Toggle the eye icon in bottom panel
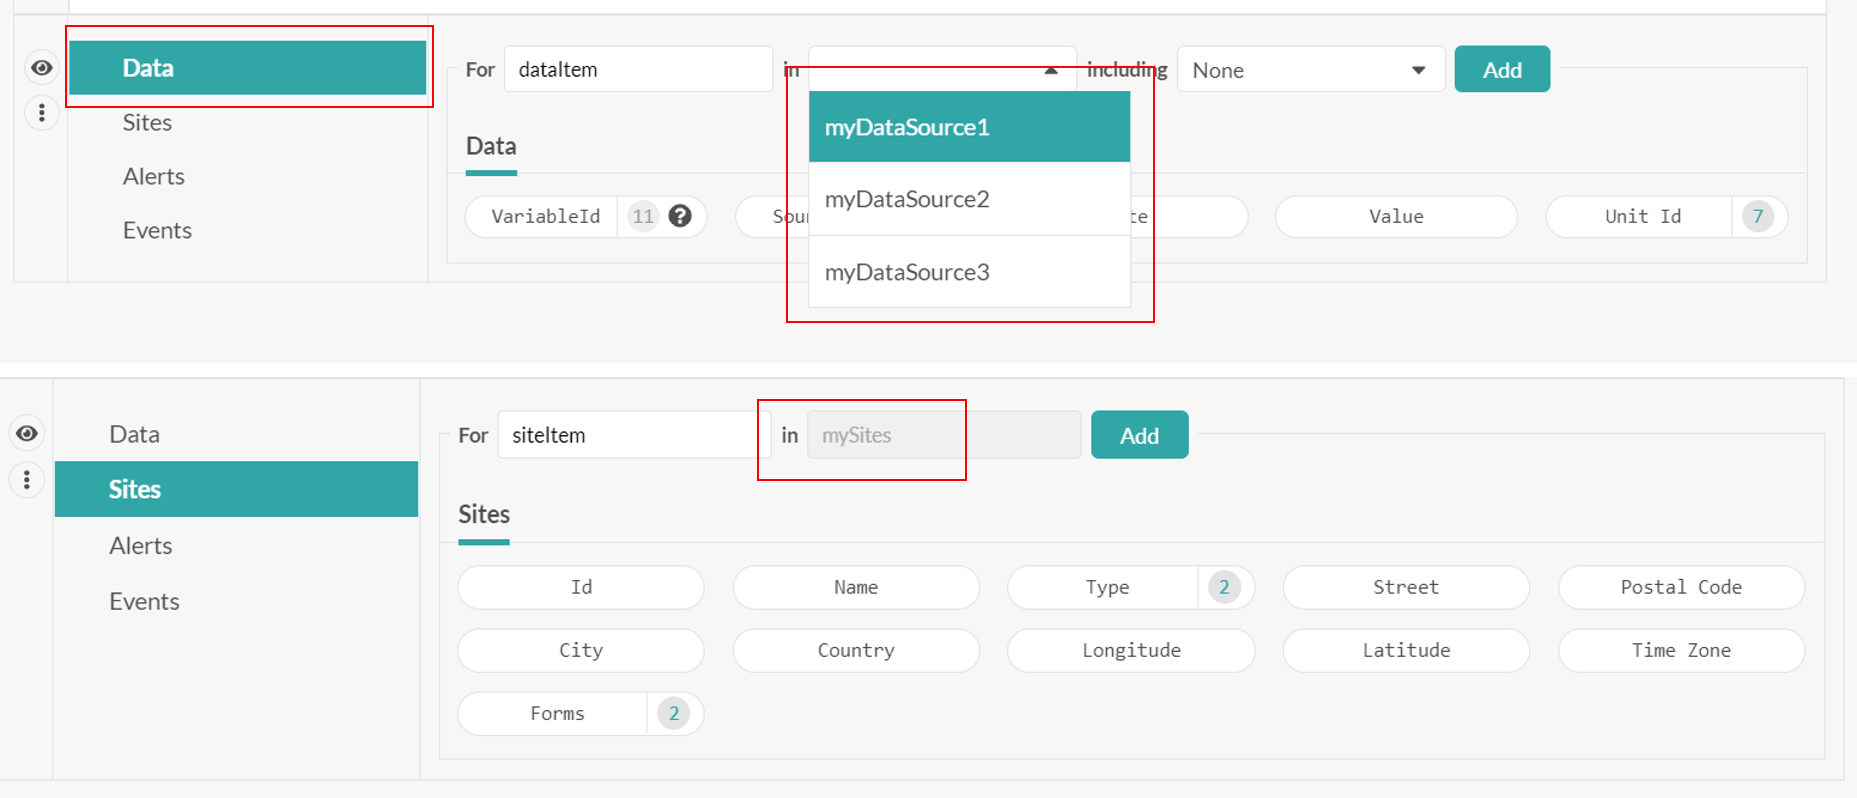This screenshot has width=1857, height=798. 27,434
